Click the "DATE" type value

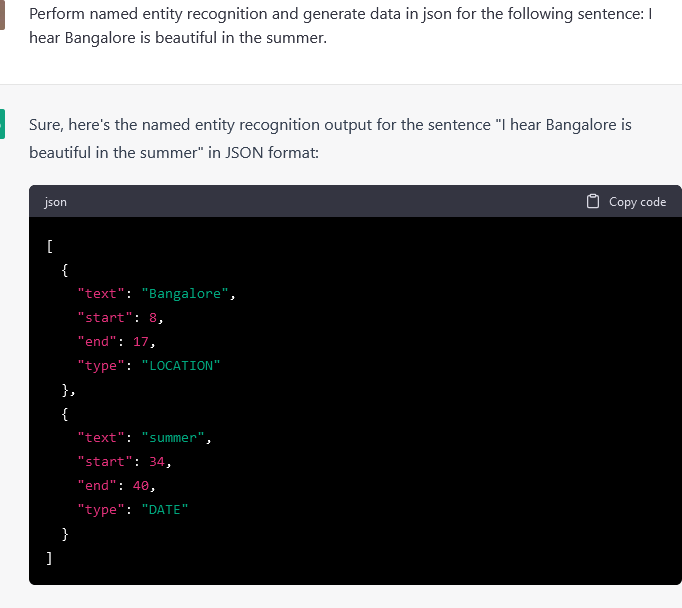click(x=165, y=510)
